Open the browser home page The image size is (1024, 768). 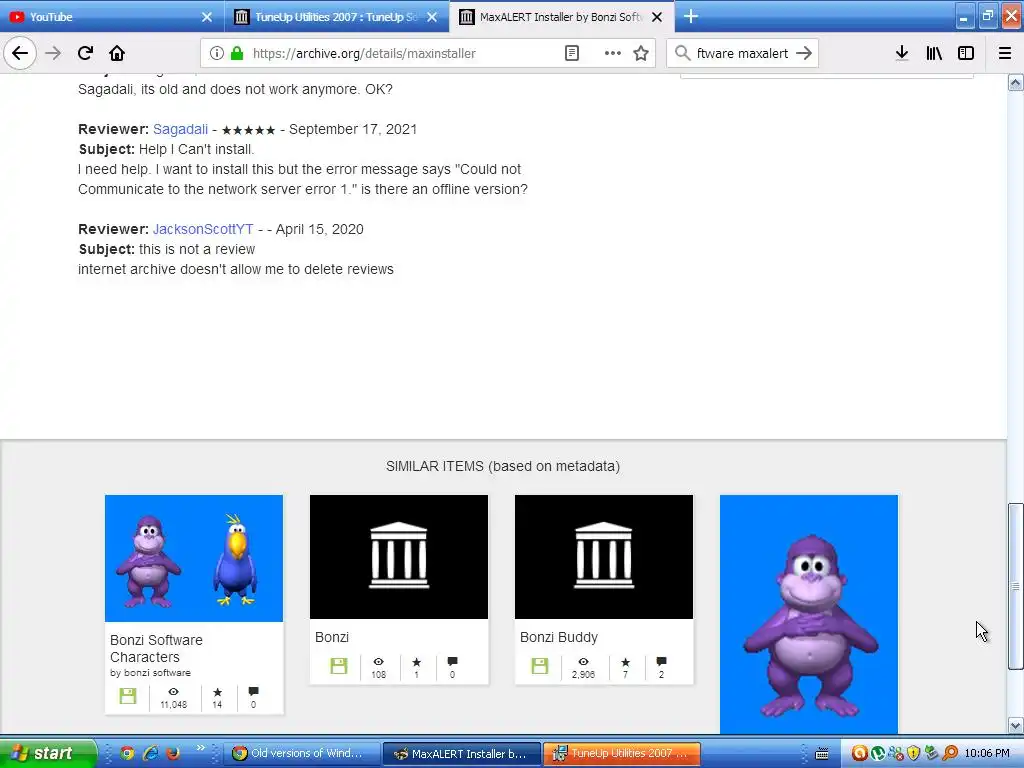117,54
